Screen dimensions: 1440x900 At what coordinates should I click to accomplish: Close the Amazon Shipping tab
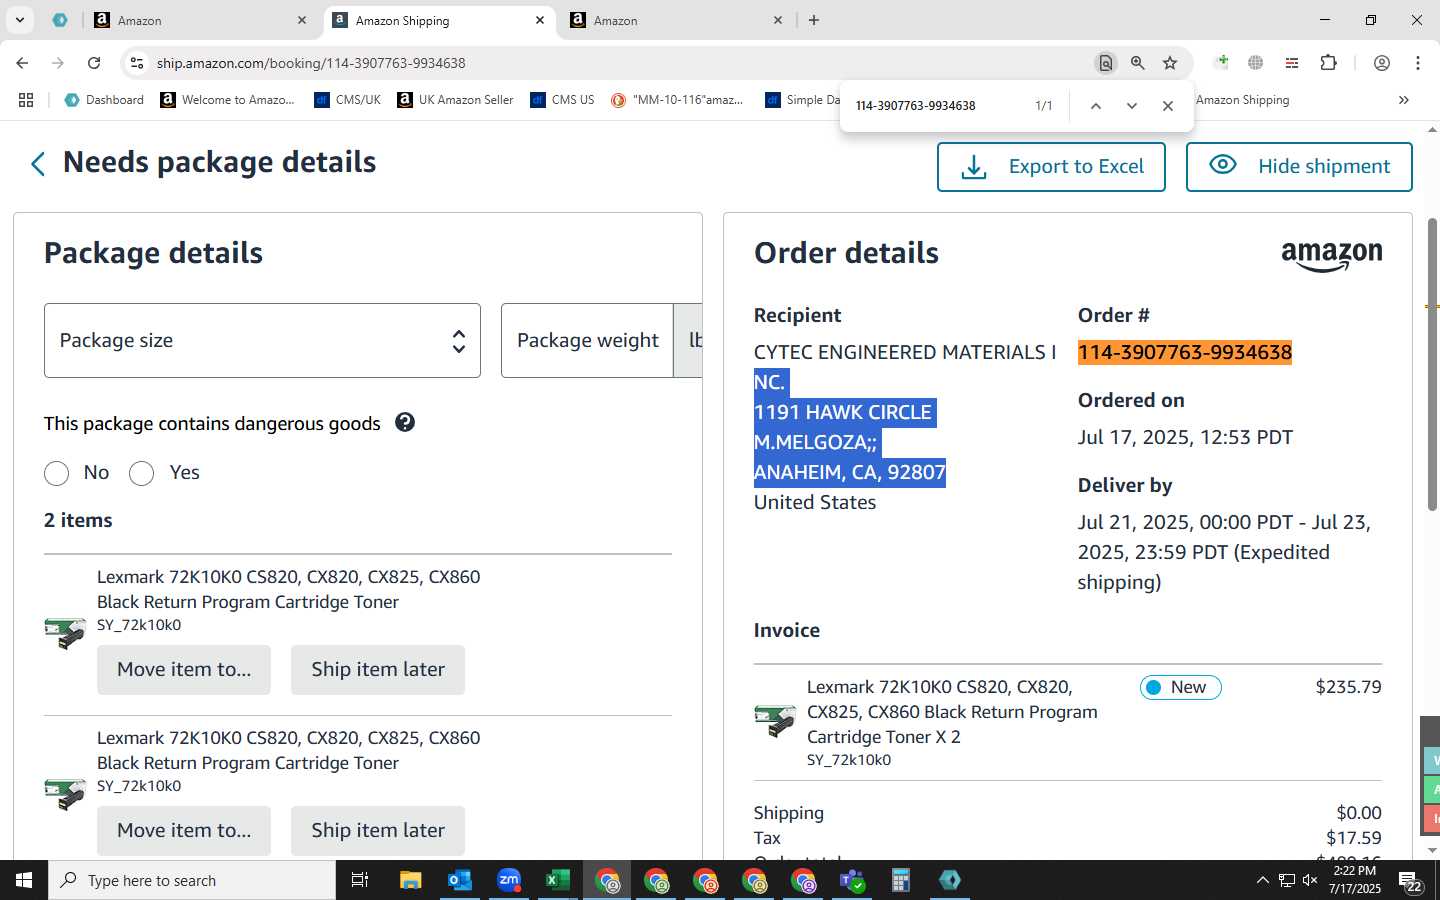coord(540,20)
